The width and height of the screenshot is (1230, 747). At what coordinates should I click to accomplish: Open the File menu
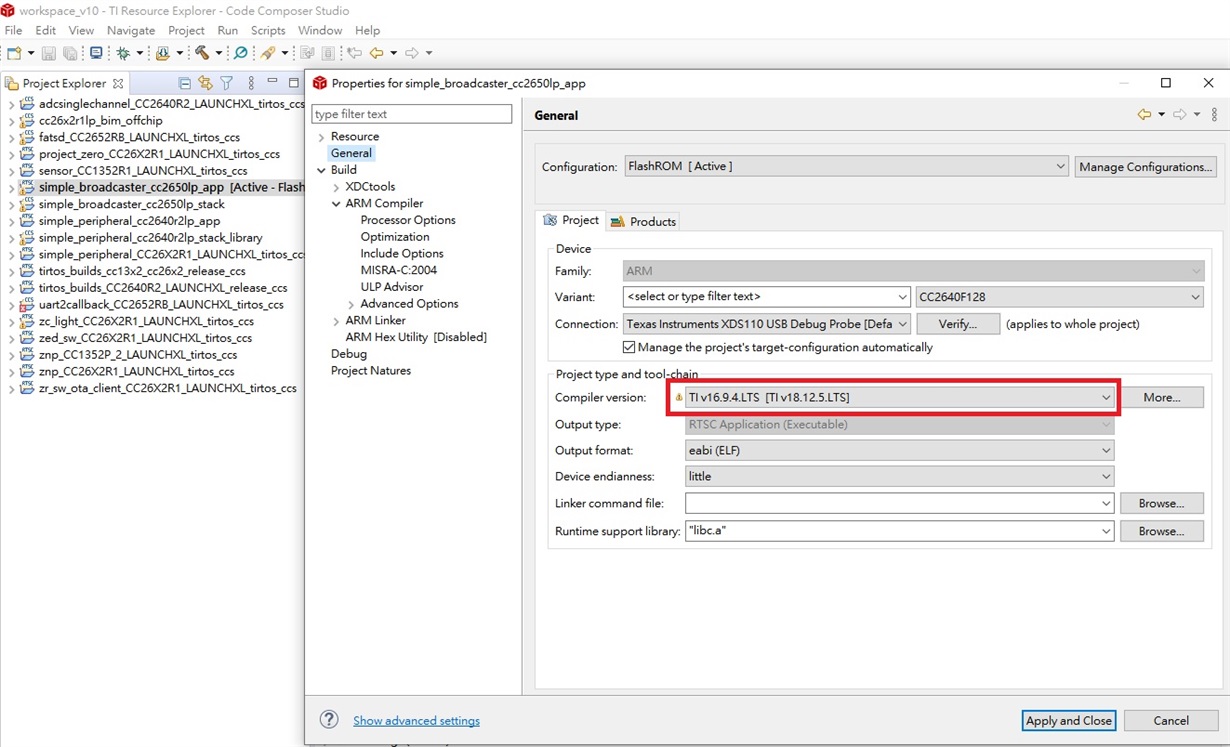pyautogui.click(x=13, y=30)
